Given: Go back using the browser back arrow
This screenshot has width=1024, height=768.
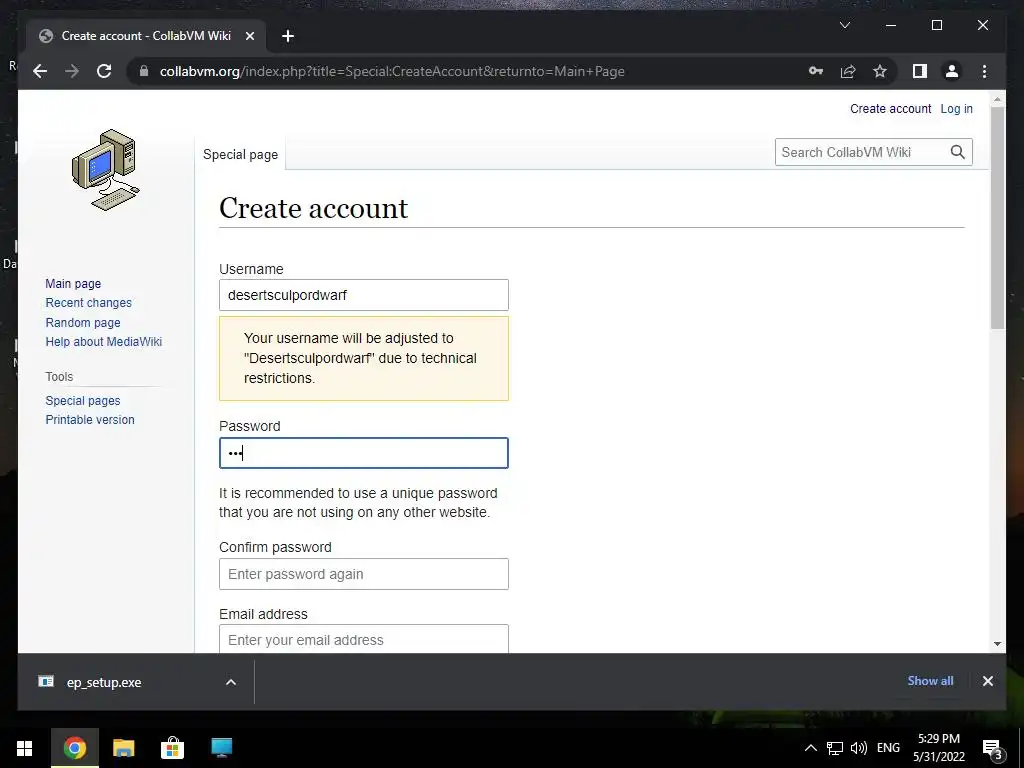Looking at the screenshot, I should pyautogui.click(x=40, y=71).
